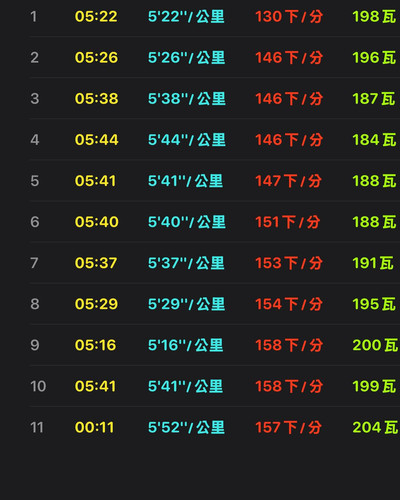Select power value 199瓦
This screenshot has height=500, width=400.
374,386
